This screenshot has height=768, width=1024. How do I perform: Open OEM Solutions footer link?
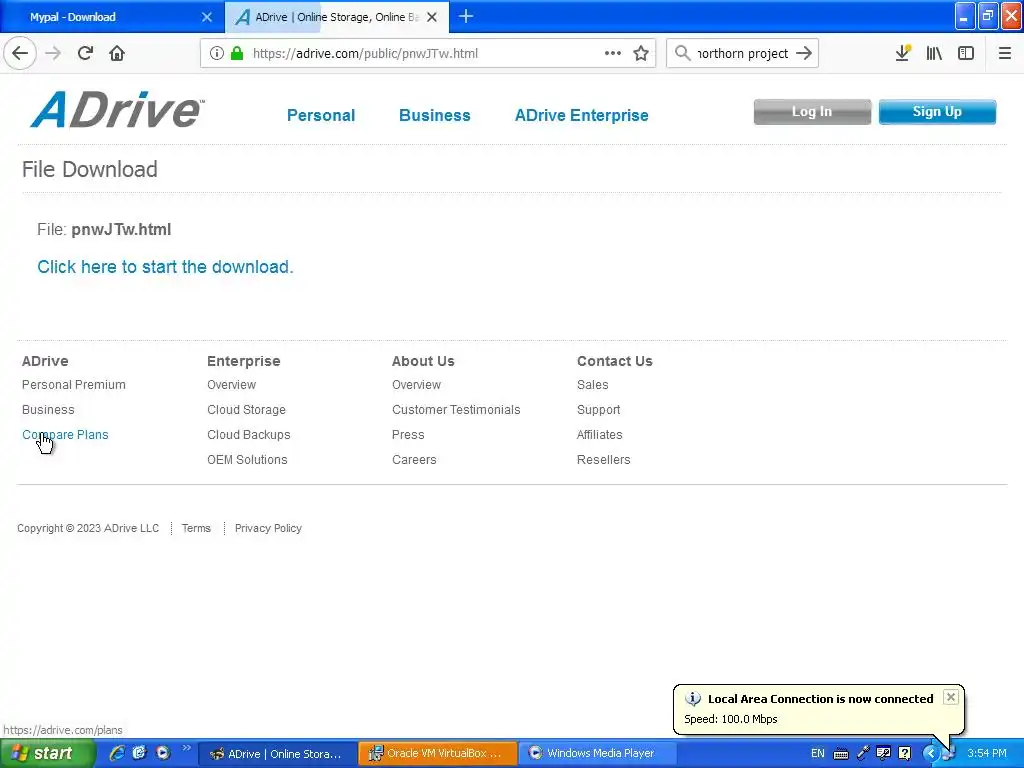tap(247, 460)
